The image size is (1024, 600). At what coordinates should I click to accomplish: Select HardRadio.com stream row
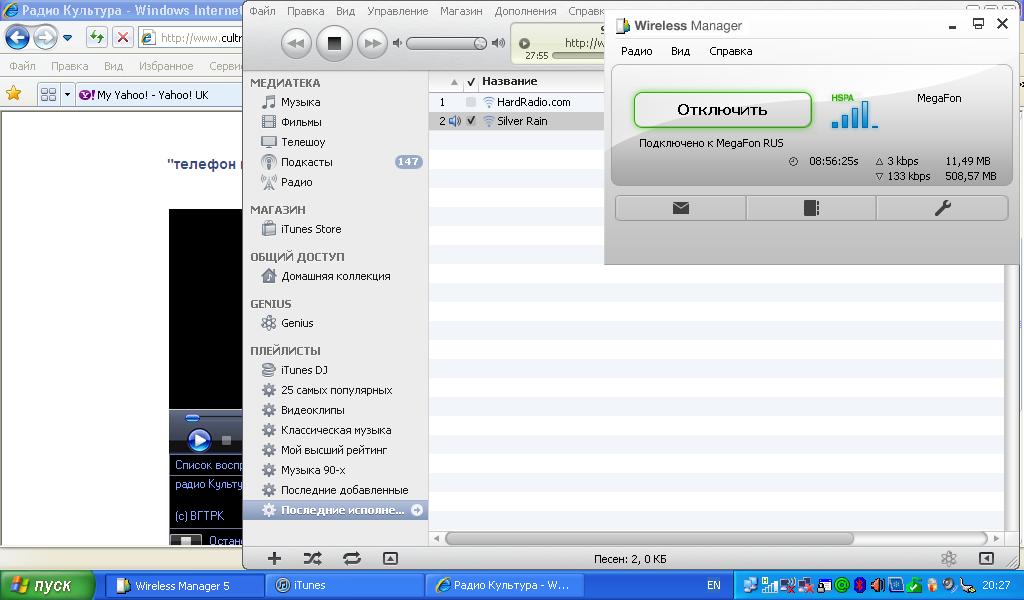pos(517,102)
